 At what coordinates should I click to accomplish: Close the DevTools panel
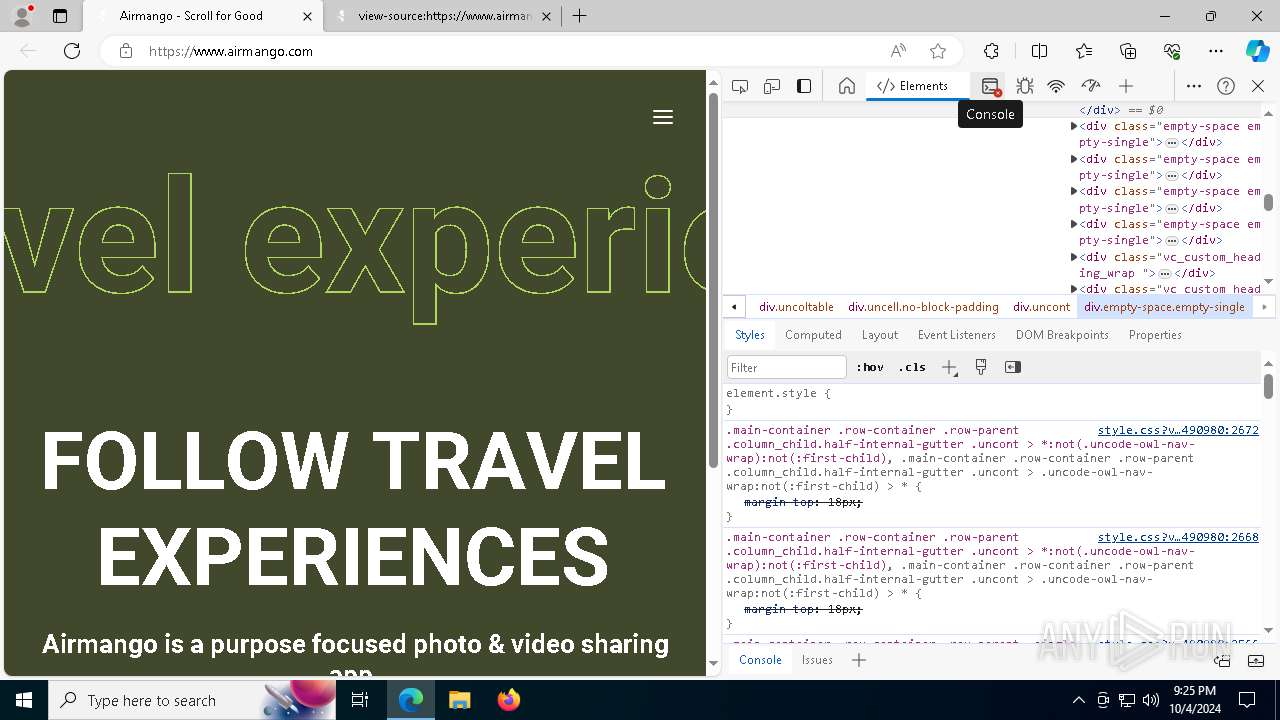[1258, 86]
